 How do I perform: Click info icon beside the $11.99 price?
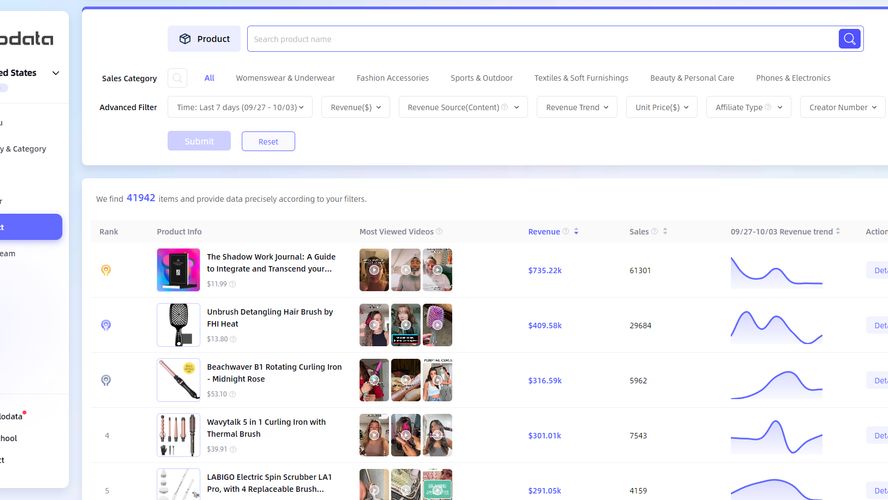coord(233,284)
